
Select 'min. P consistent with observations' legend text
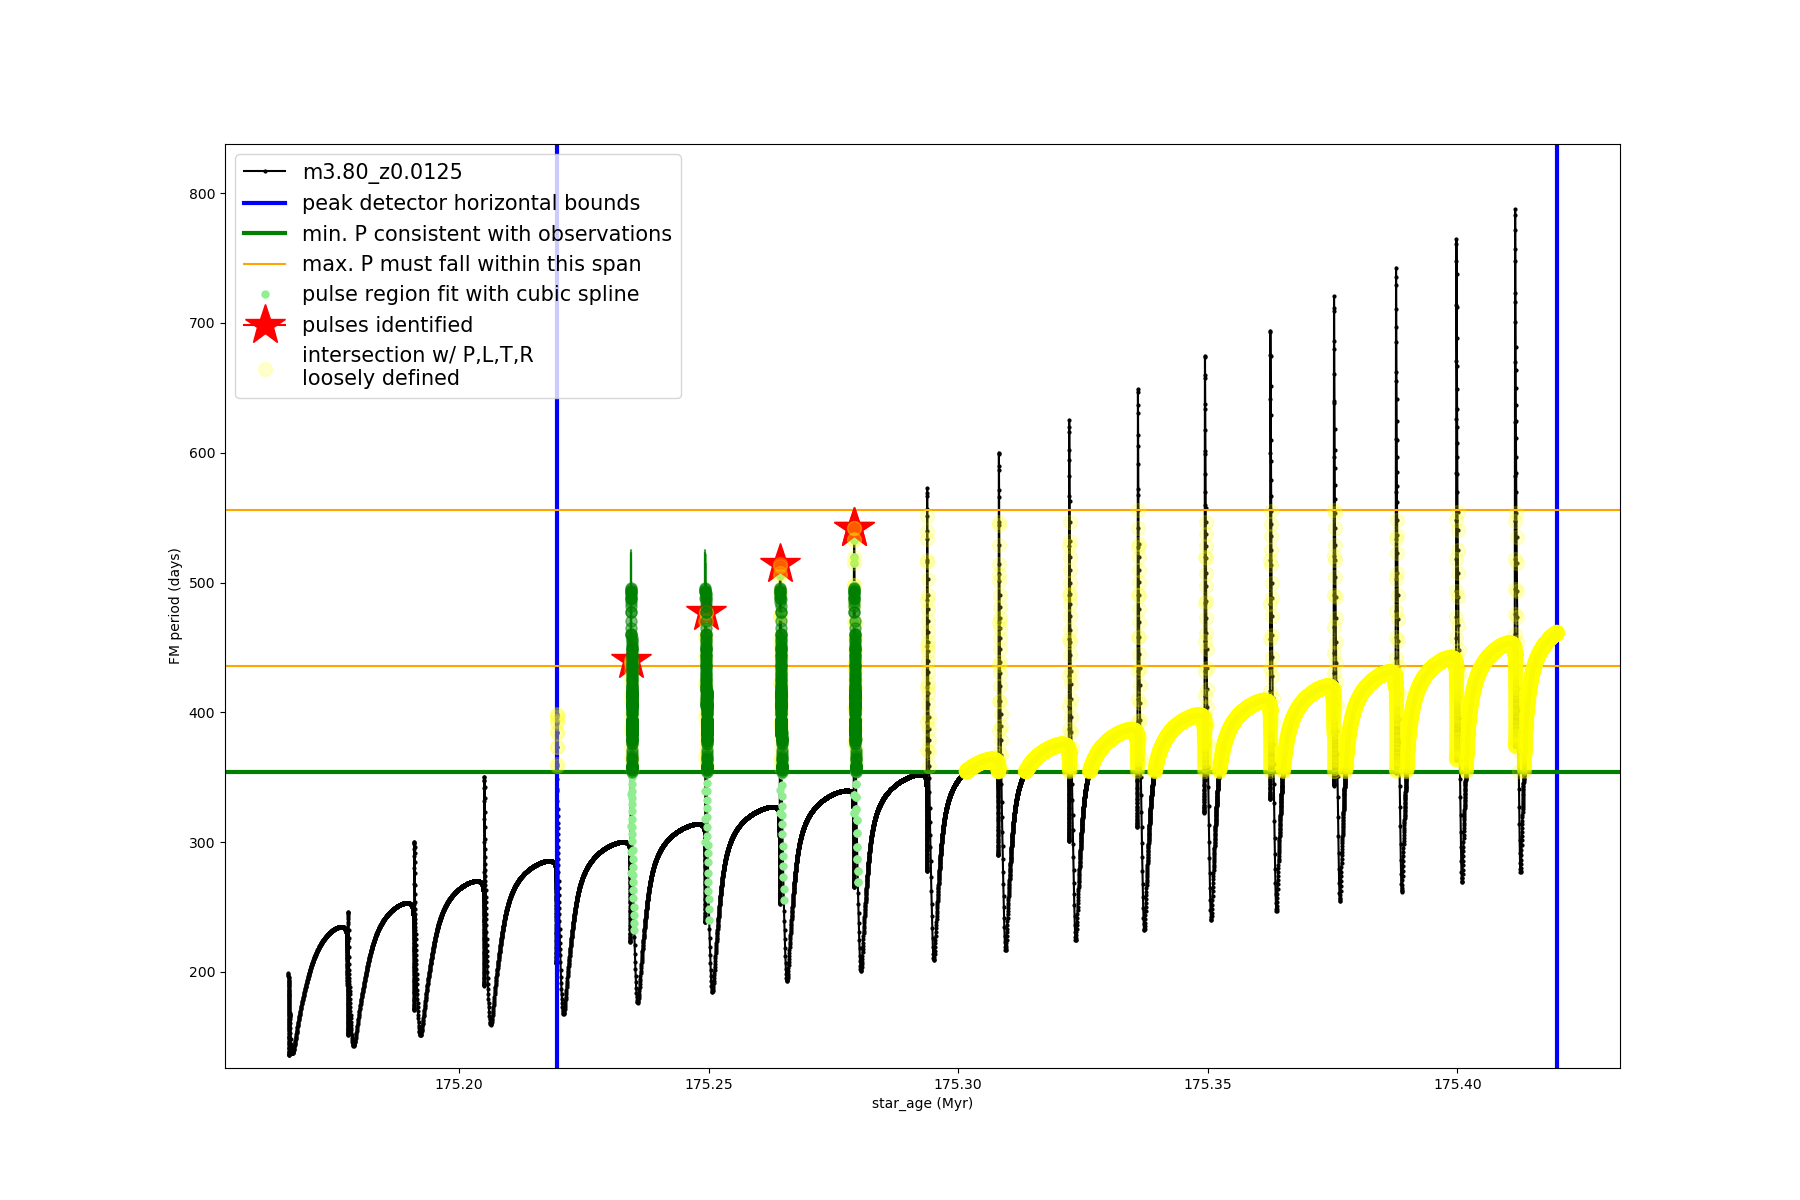click(x=486, y=233)
